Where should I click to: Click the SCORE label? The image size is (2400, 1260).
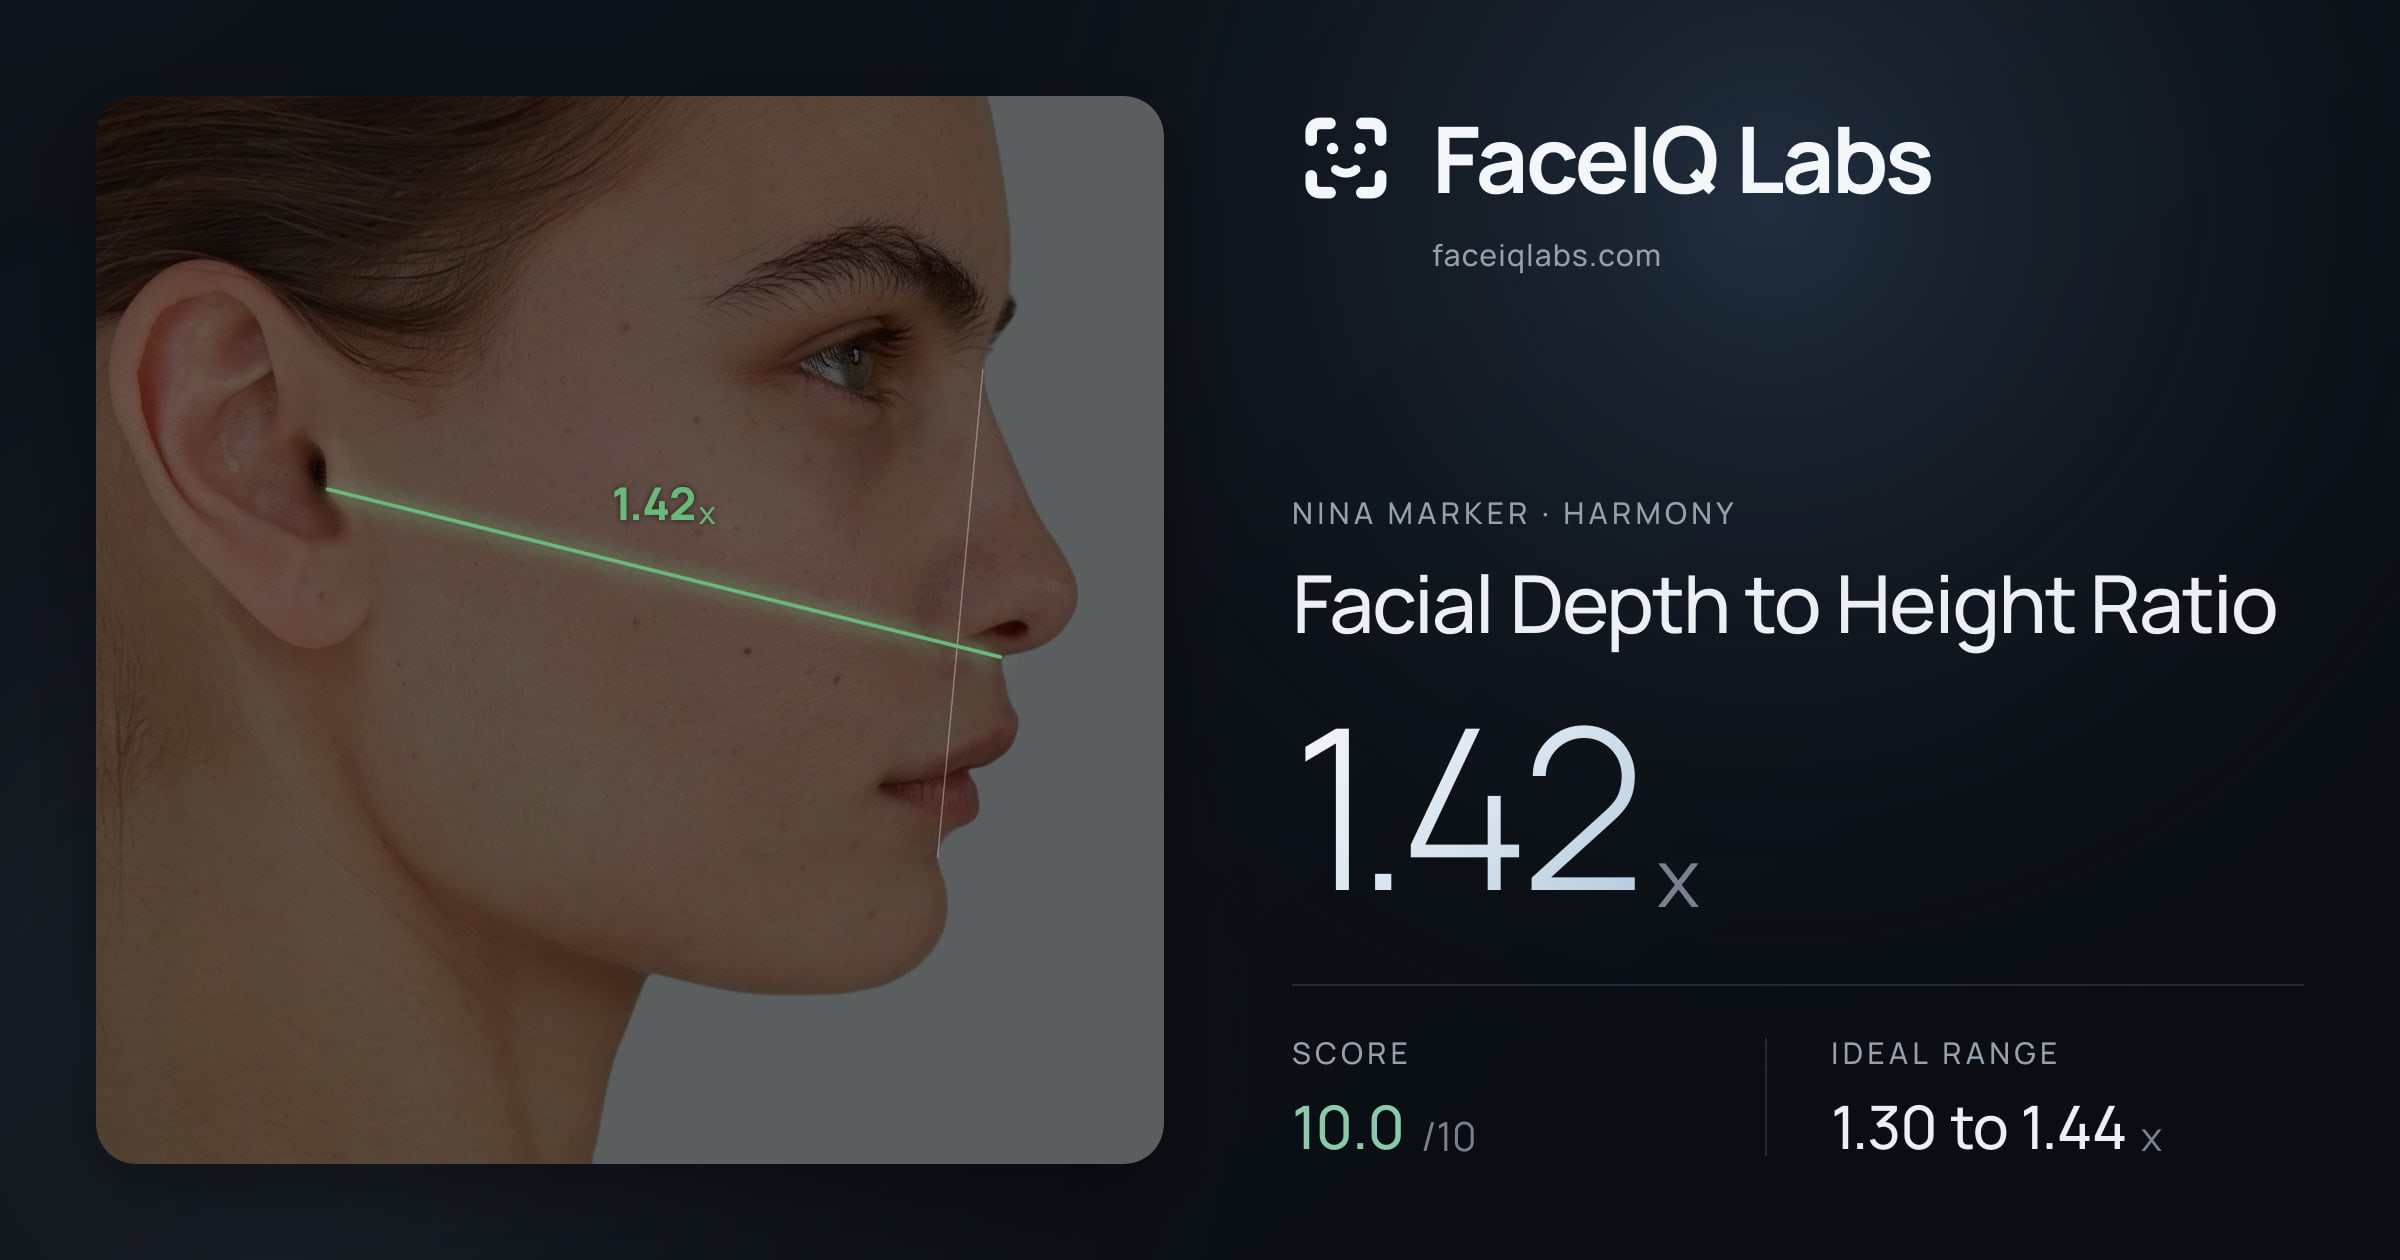pos(1350,1053)
